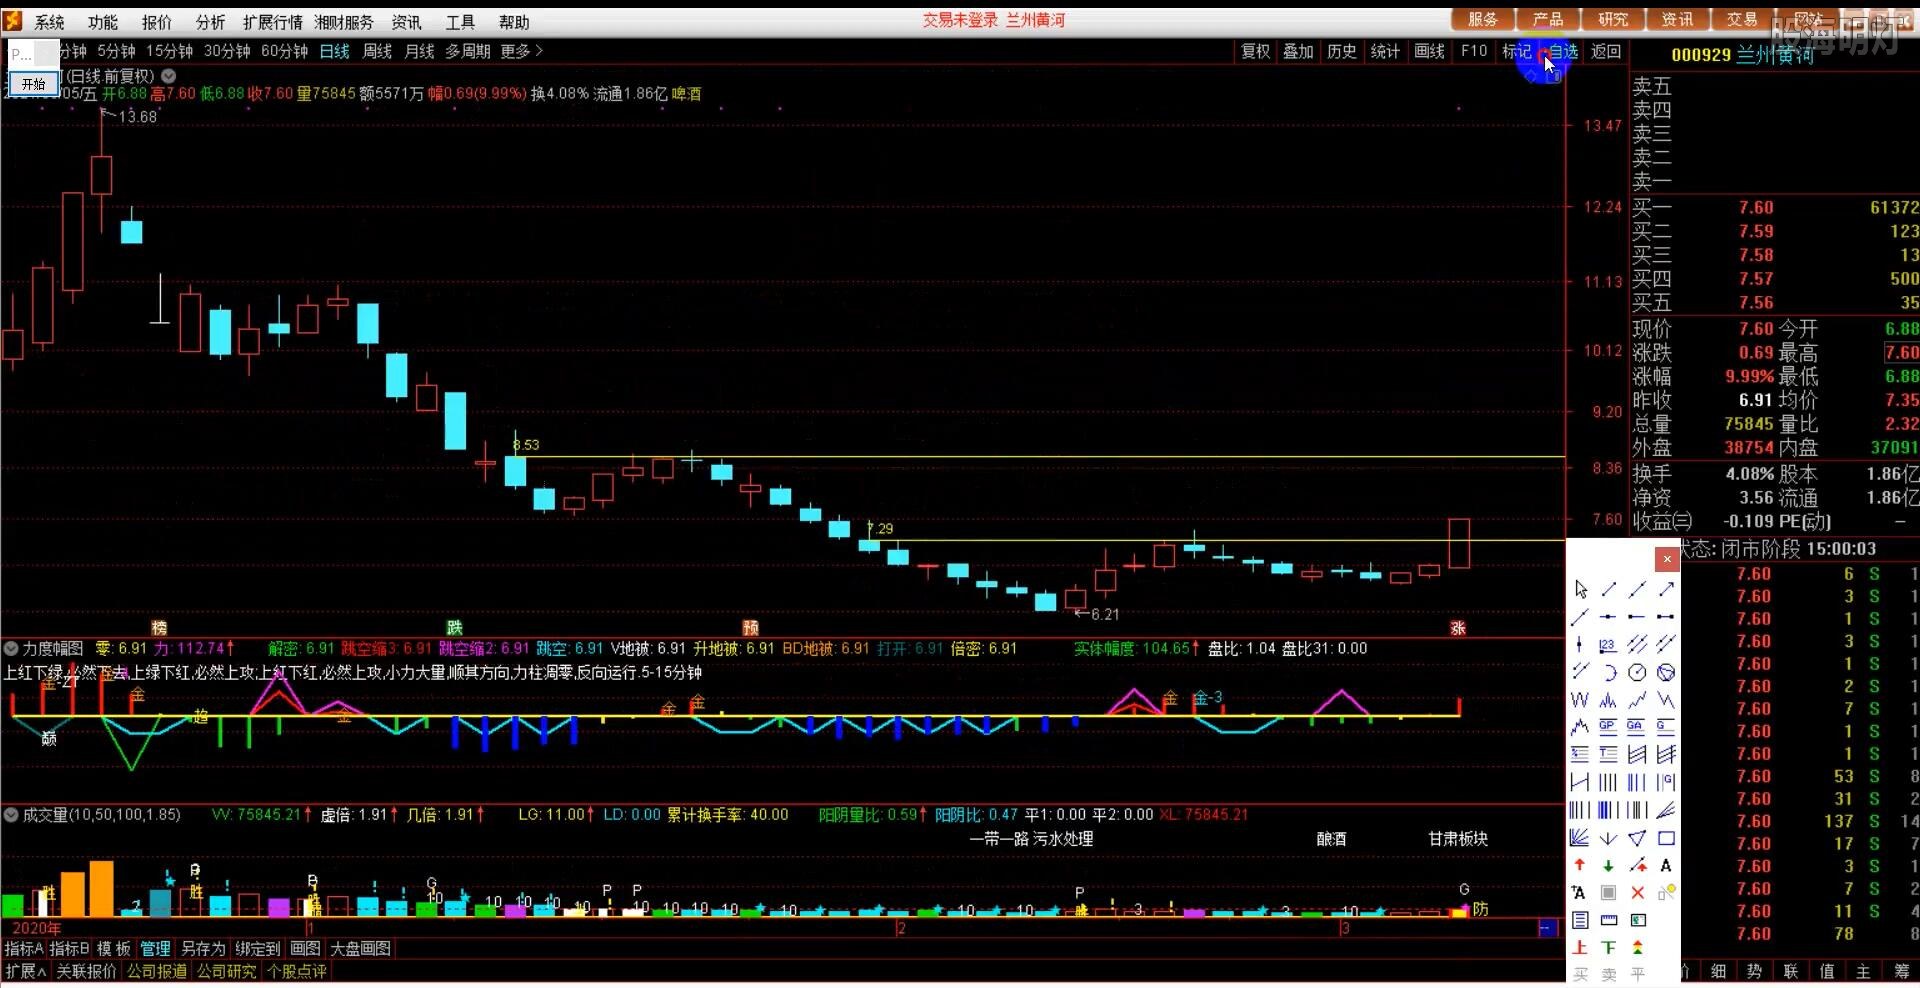Select the rectangle drawing tool
Screen dimensions: 1920x988
(1666, 838)
